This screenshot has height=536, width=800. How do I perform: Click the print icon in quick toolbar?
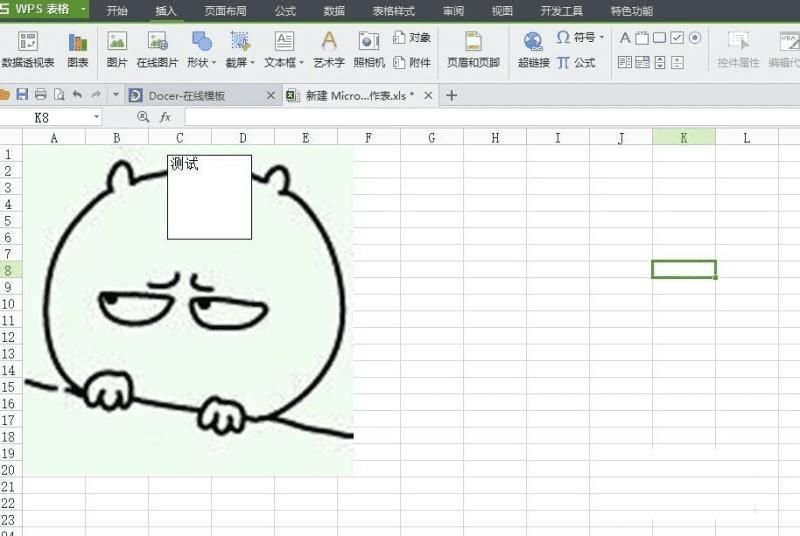pos(40,94)
